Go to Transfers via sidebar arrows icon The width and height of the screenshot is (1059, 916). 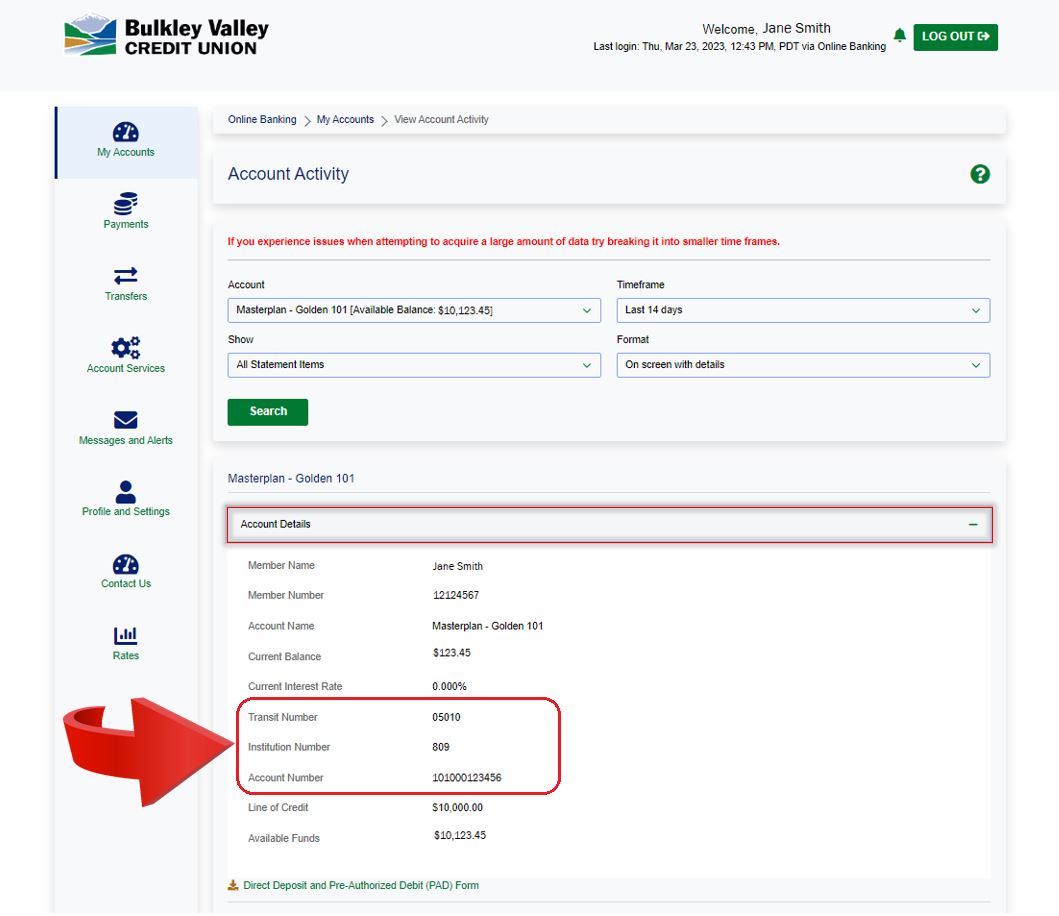coord(126,276)
